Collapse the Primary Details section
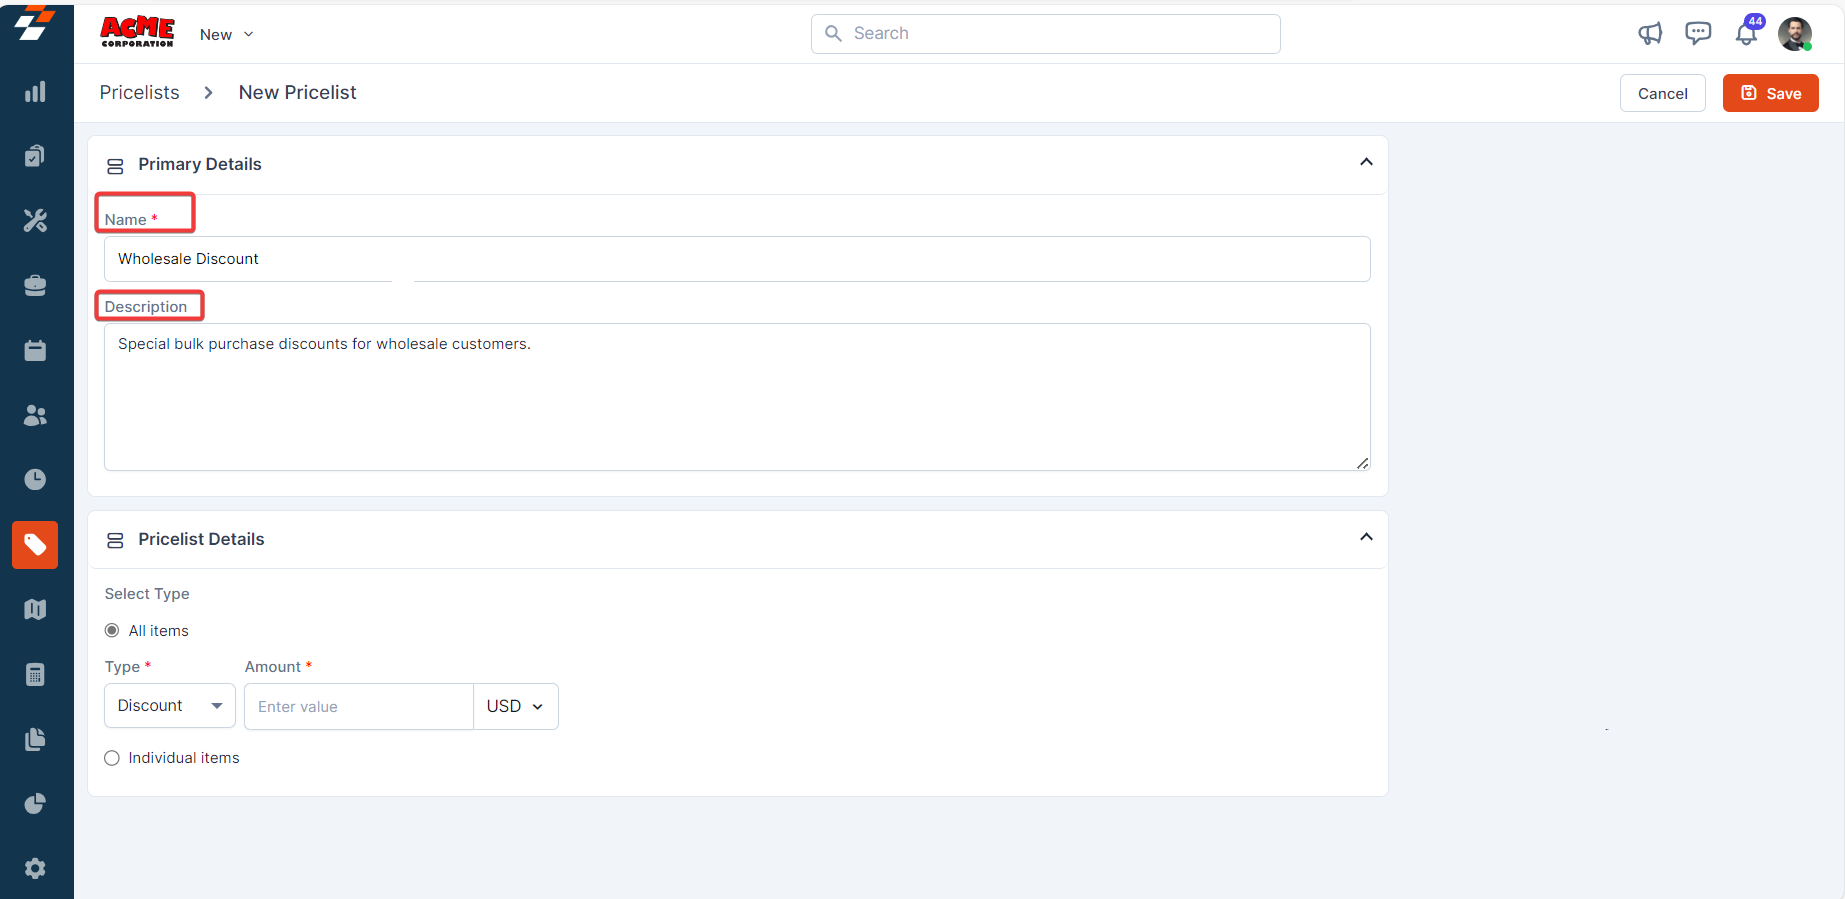This screenshot has width=1845, height=899. 1366,162
